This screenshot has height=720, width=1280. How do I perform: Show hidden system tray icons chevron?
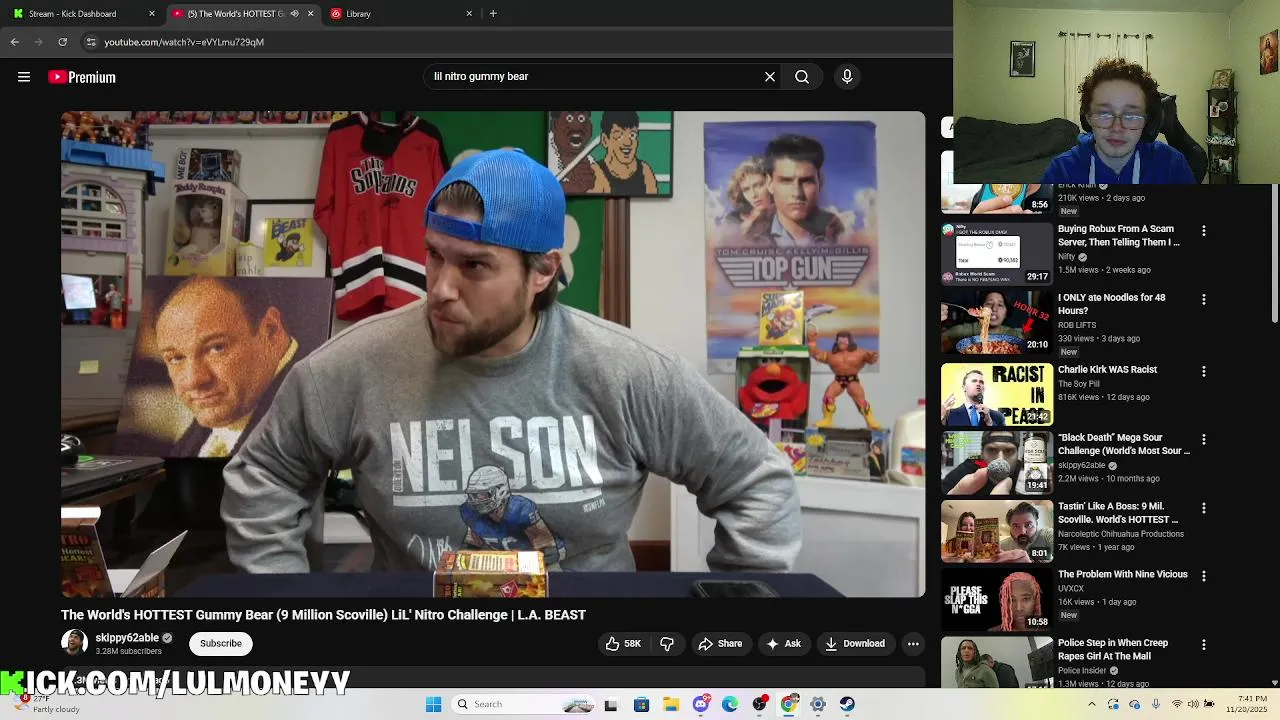pyautogui.click(x=1091, y=704)
